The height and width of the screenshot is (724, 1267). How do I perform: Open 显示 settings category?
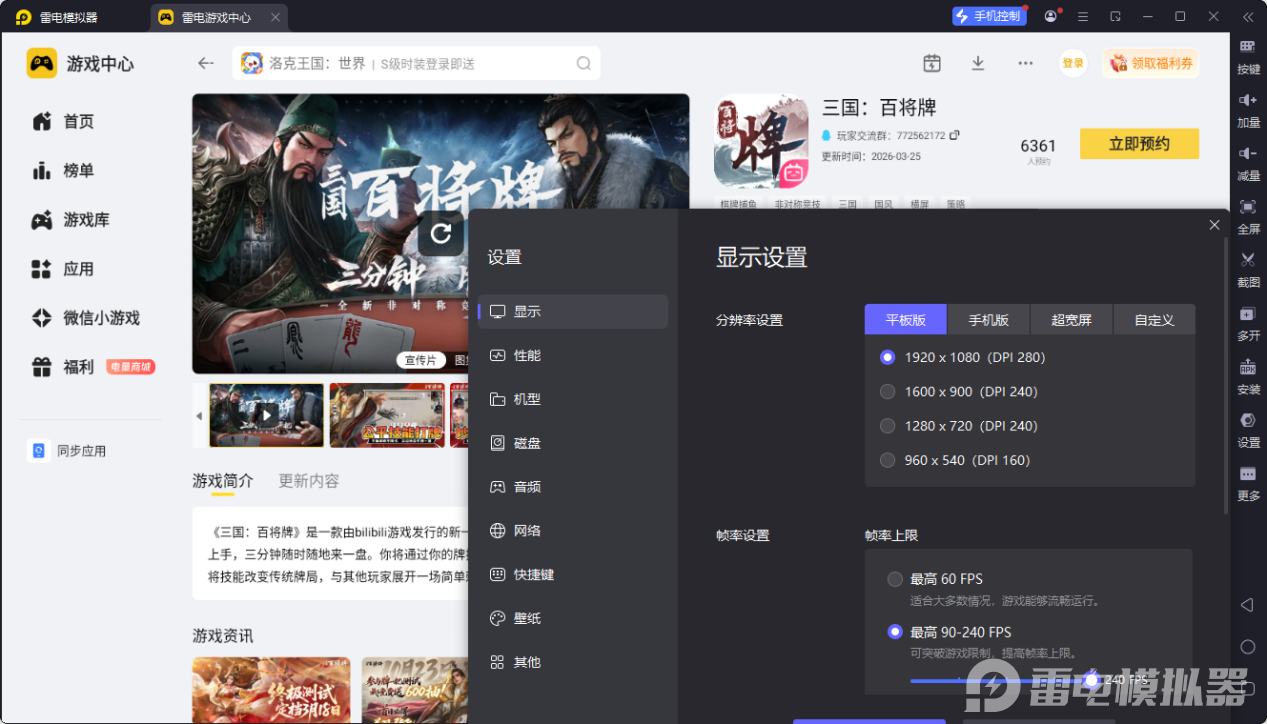tap(573, 311)
